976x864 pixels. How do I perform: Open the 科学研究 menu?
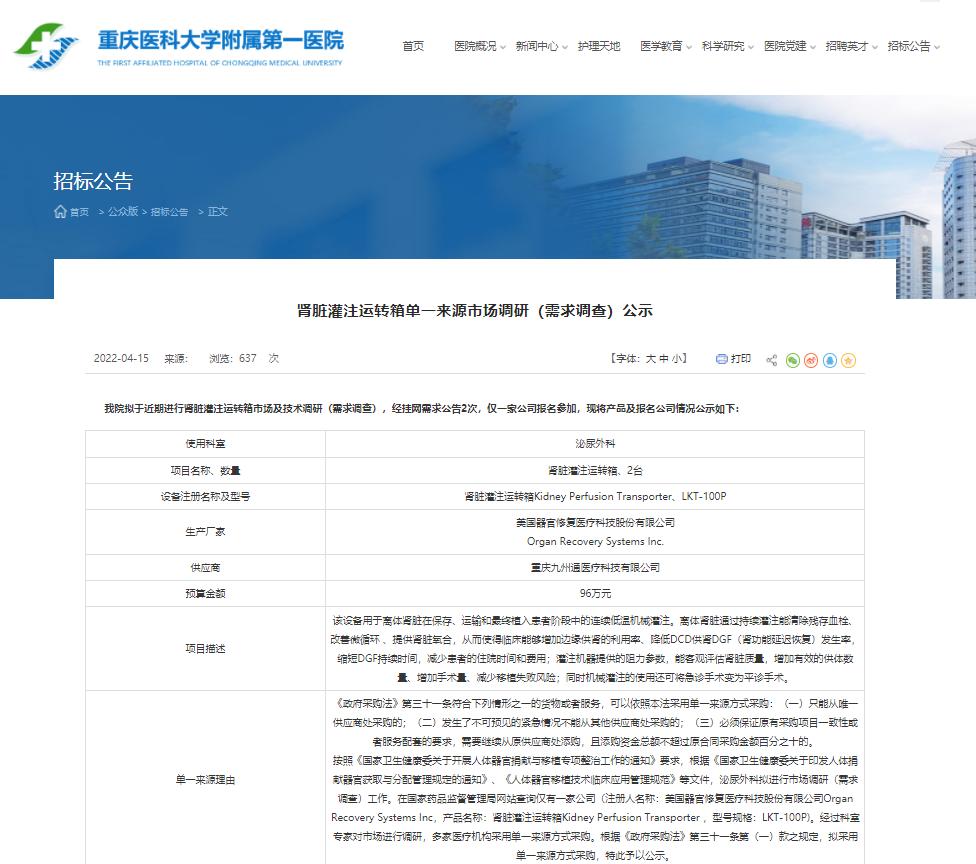pos(723,46)
